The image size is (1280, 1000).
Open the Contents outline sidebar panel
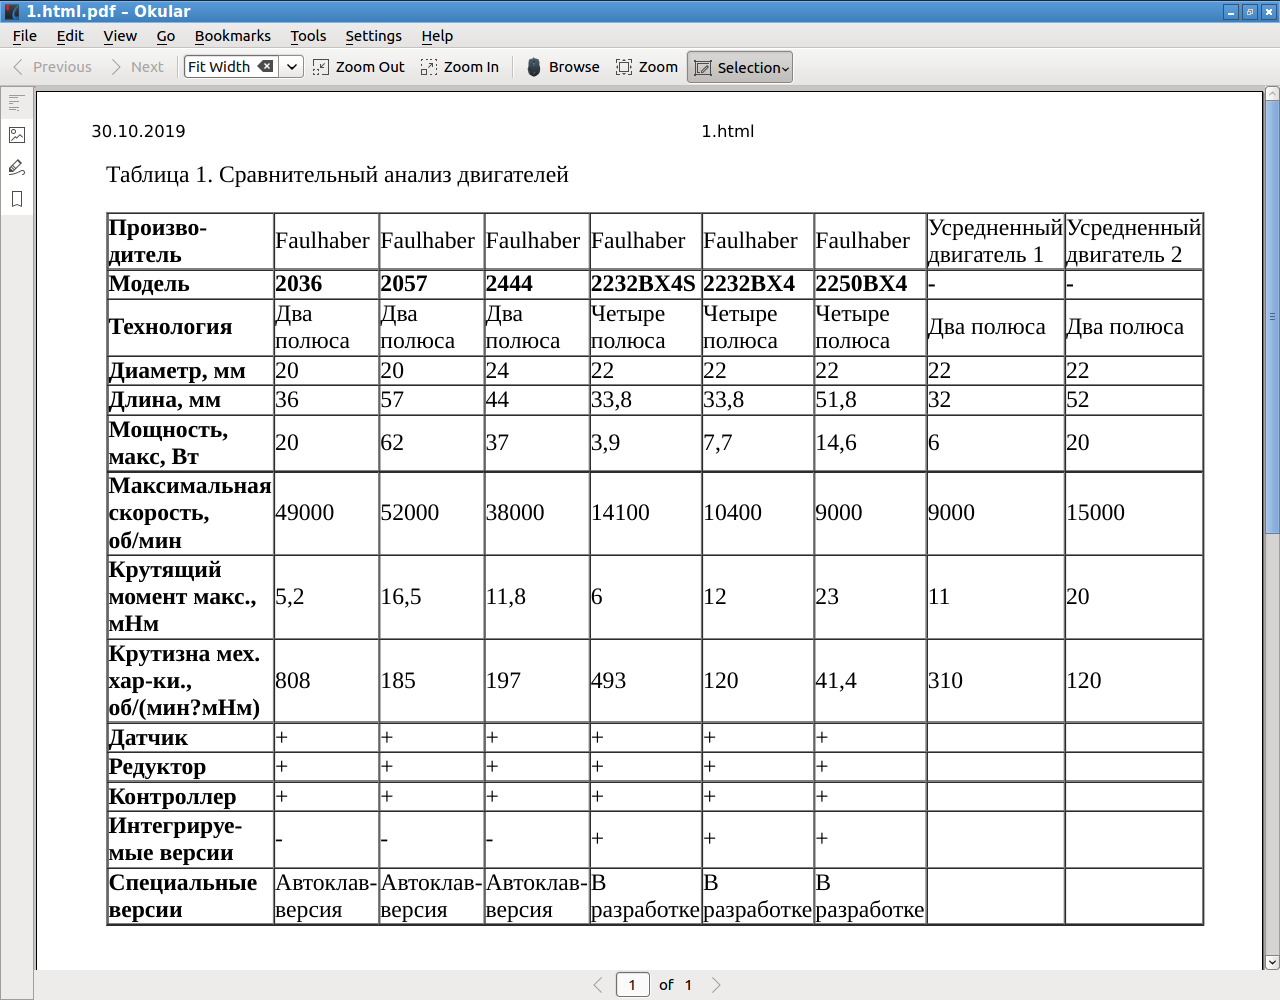16,103
